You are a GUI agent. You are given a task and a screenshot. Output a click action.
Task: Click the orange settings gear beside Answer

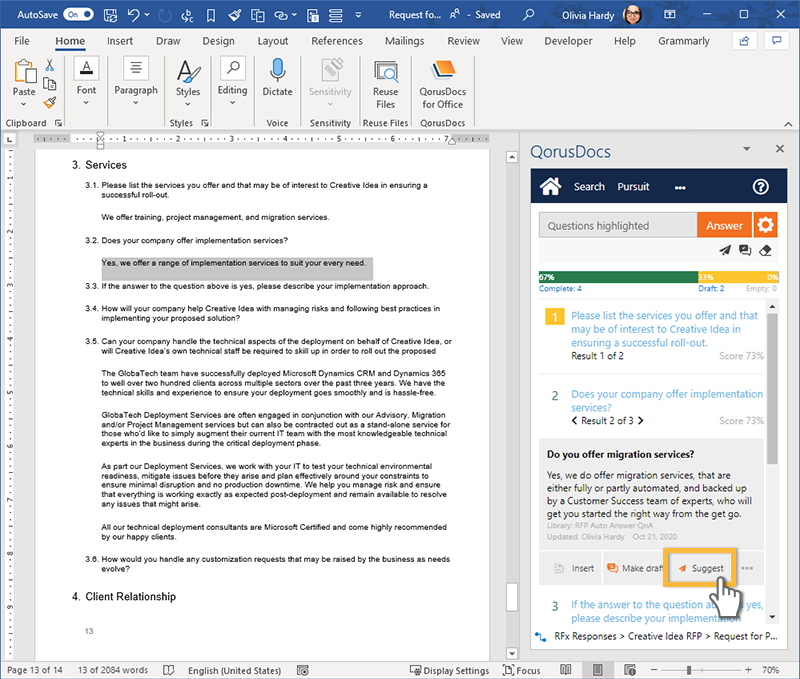click(766, 225)
